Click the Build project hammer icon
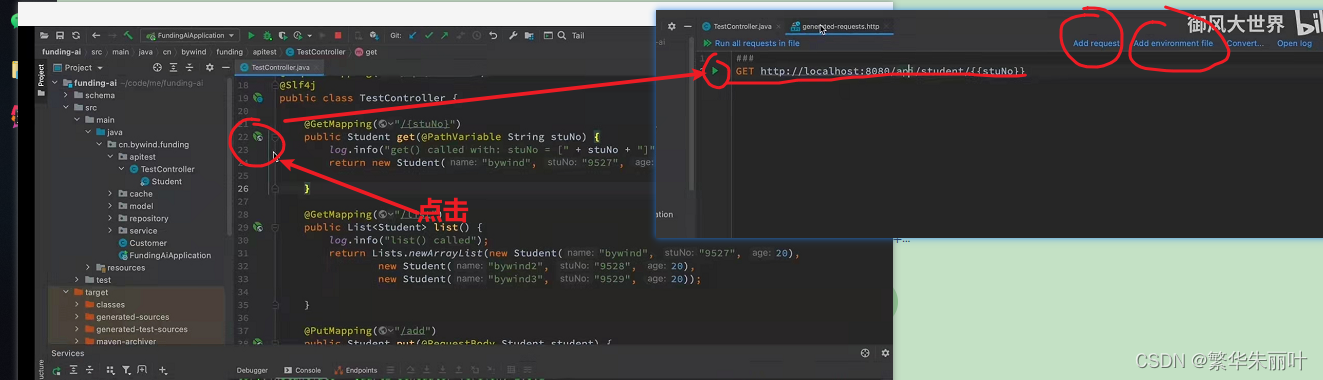 click(129, 36)
